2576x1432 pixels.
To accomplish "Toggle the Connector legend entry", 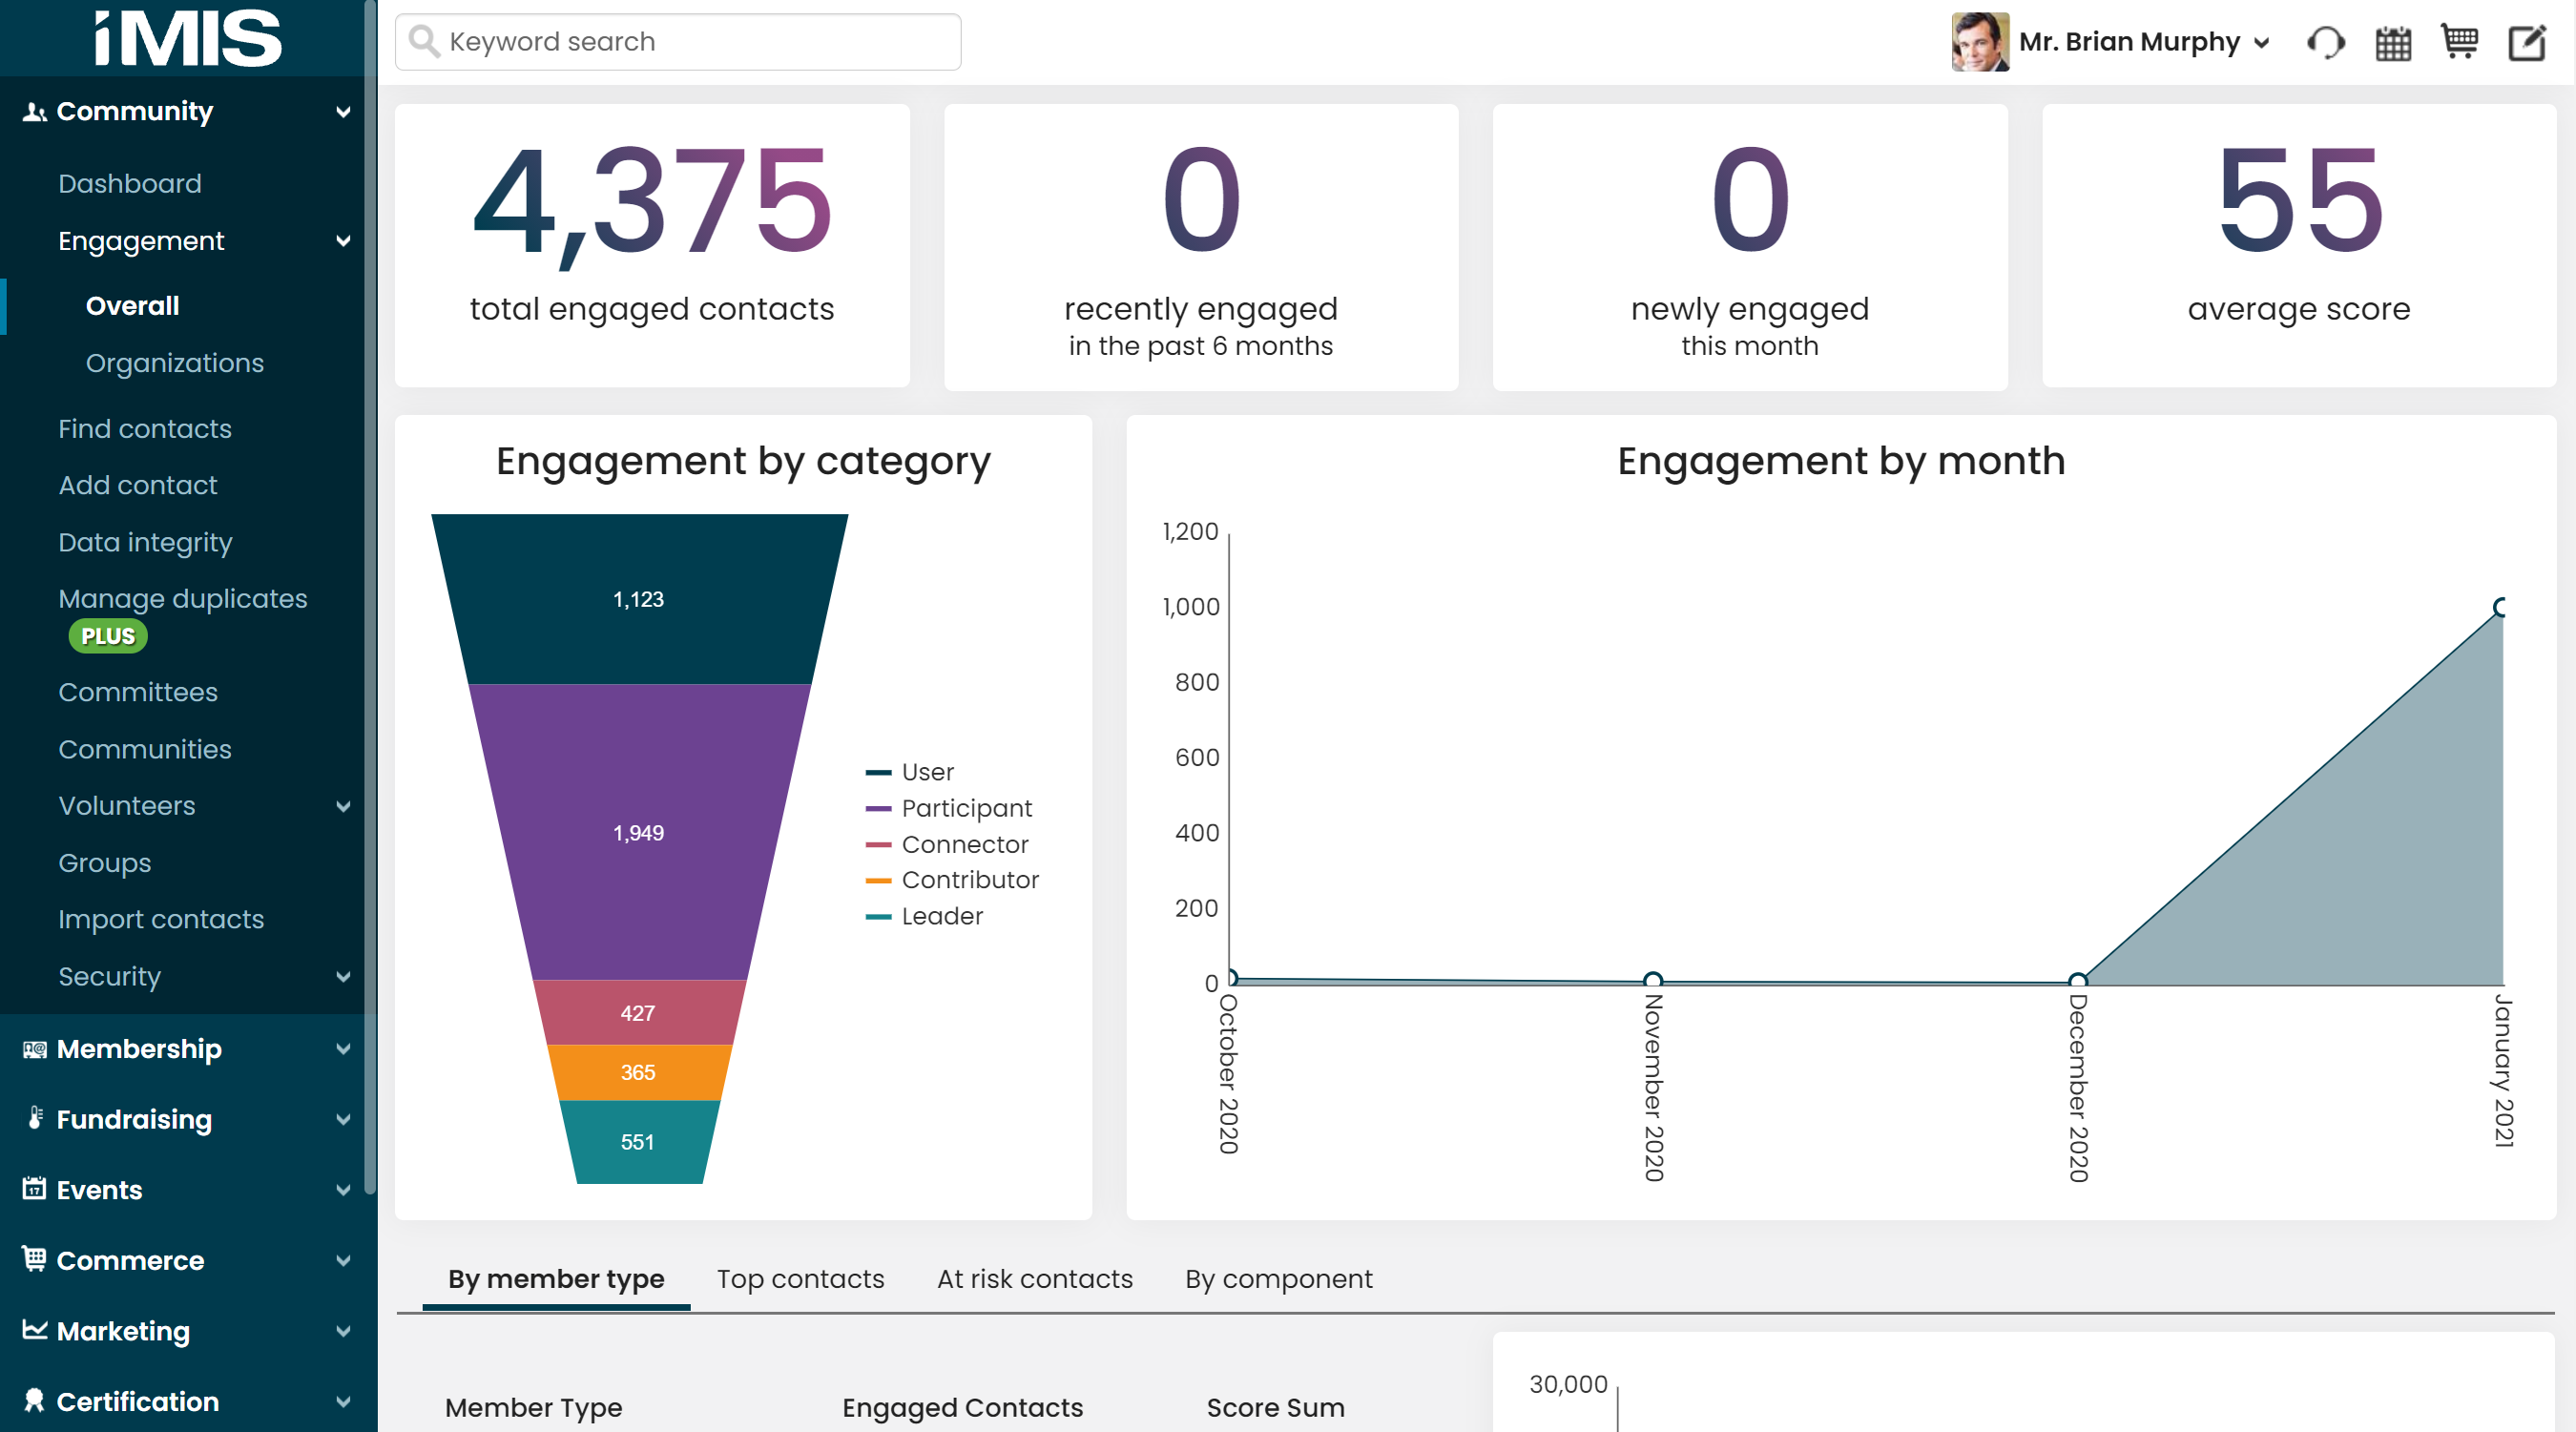I will coord(964,844).
